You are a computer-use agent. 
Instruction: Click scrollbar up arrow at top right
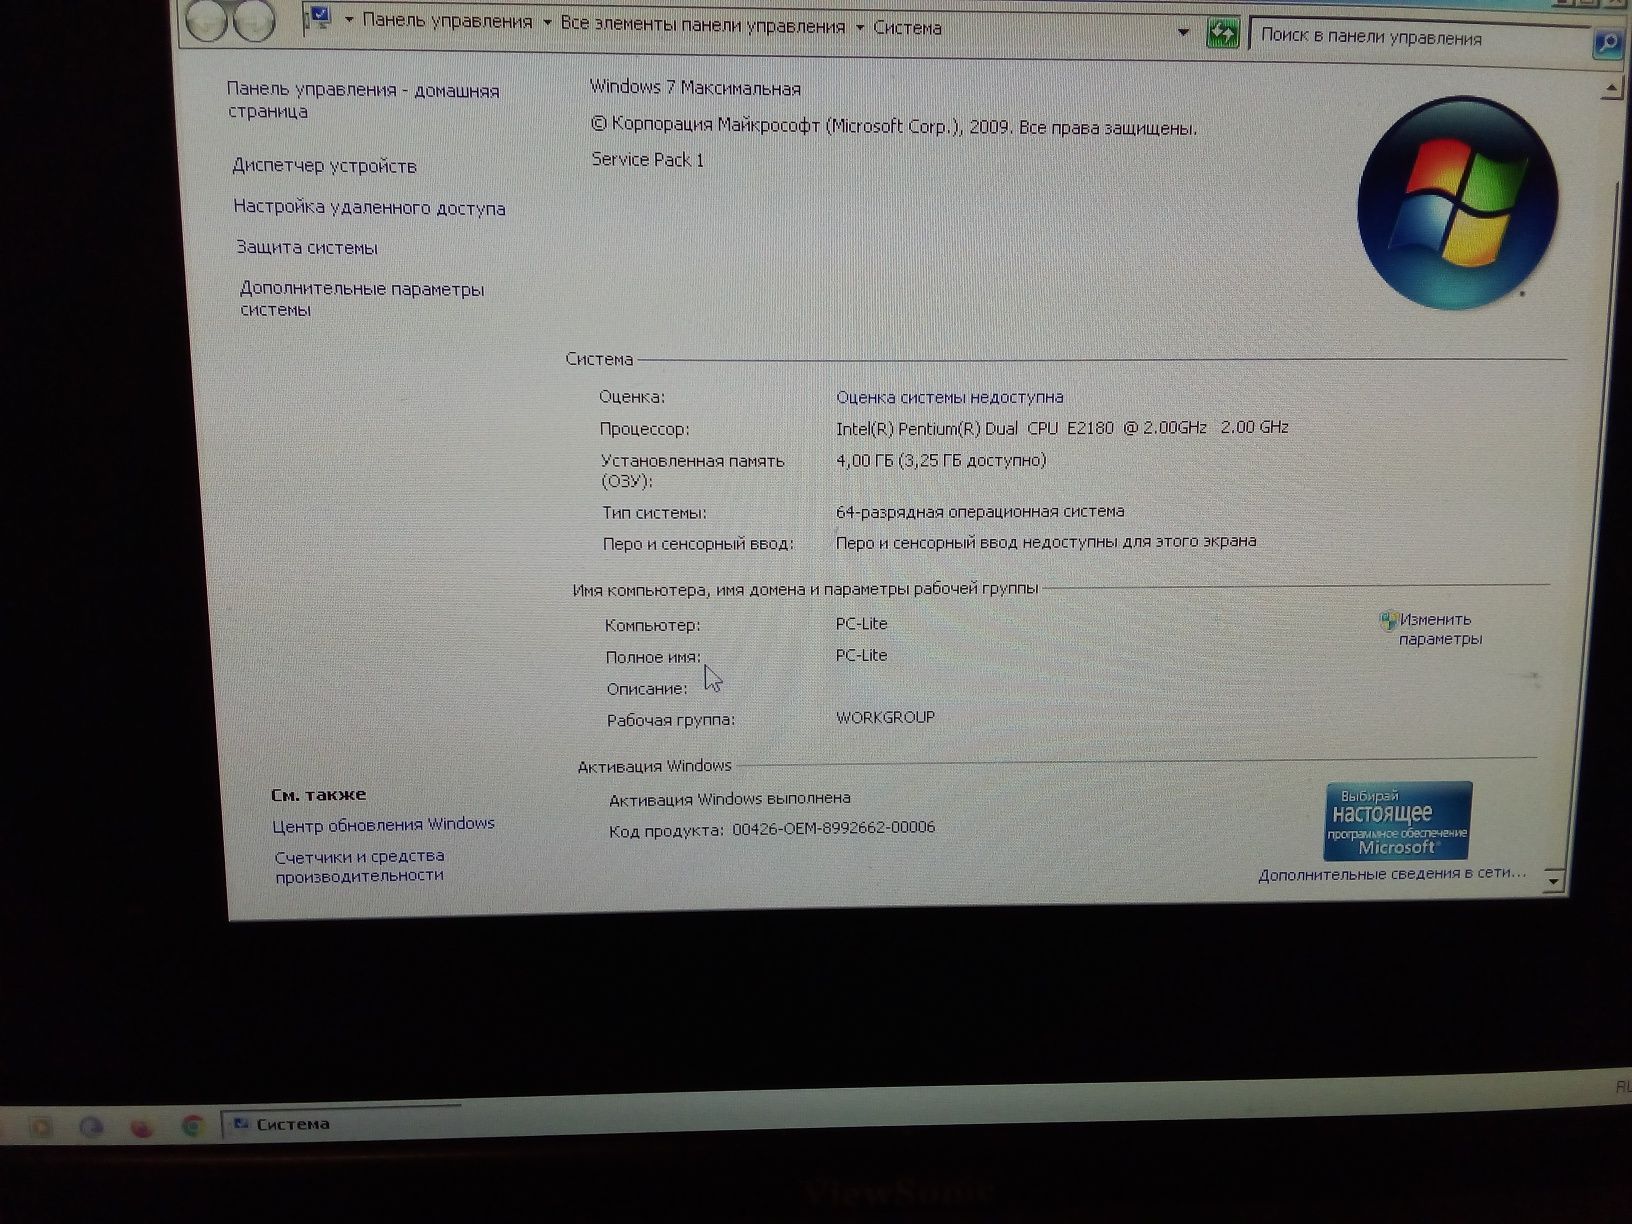1611,90
